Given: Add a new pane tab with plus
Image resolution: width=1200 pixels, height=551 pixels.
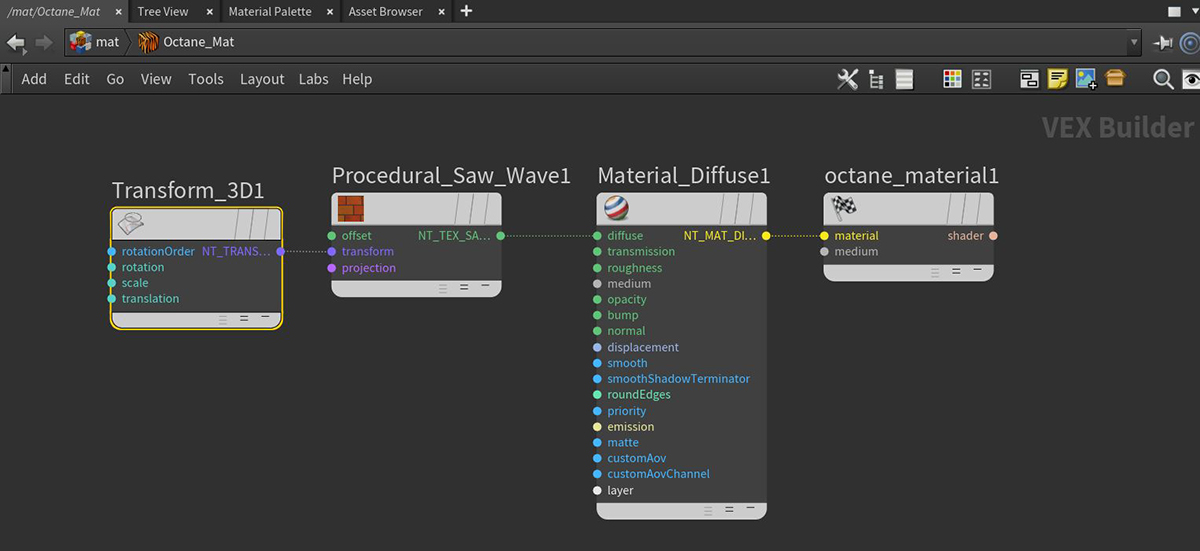Looking at the screenshot, I should [466, 12].
